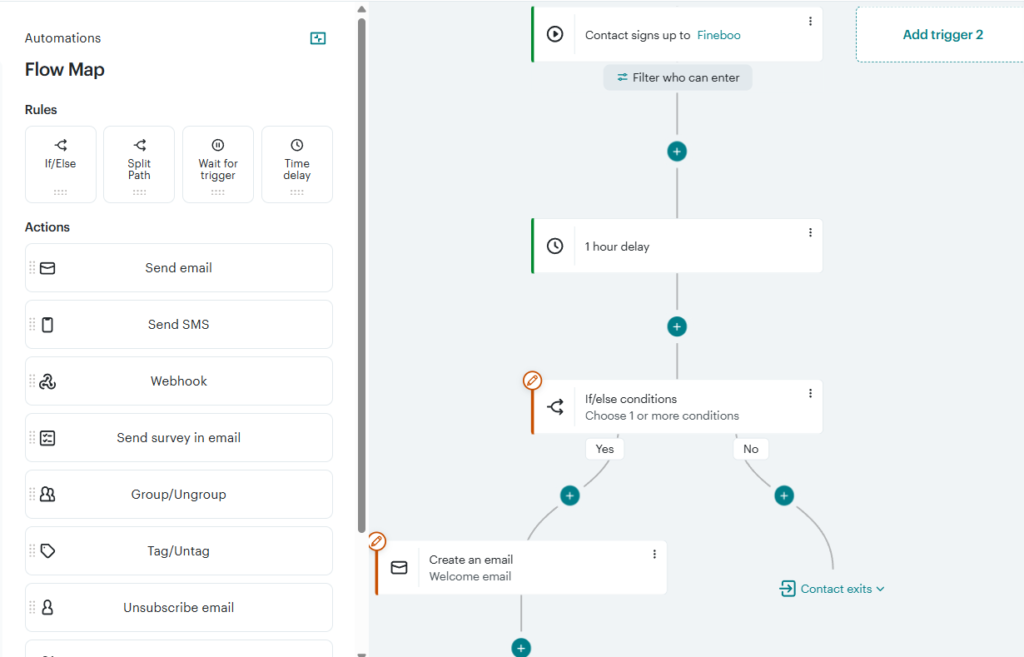Screen dimensions: 1024x657
Task: Open the Contact signs up trigger menu
Action: [x=810, y=20]
